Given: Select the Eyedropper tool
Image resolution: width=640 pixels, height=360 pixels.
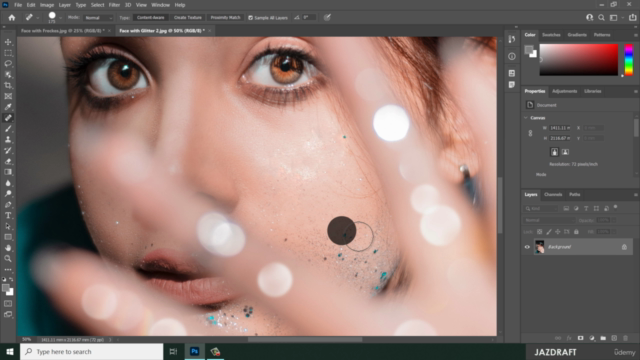Looking at the screenshot, I should click(8, 107).
